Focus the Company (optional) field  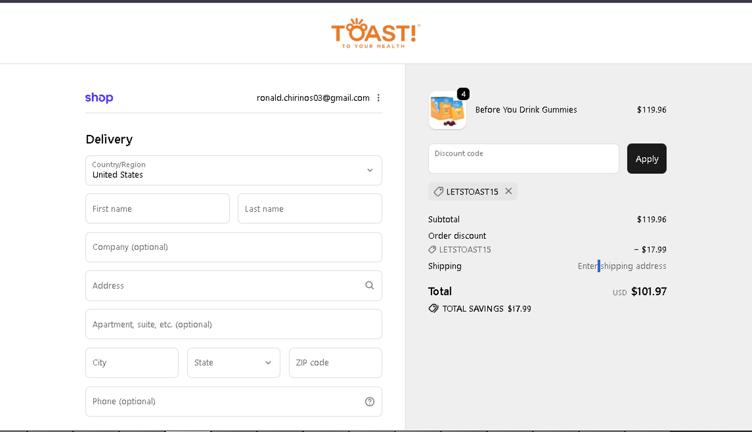pos(234,247)
